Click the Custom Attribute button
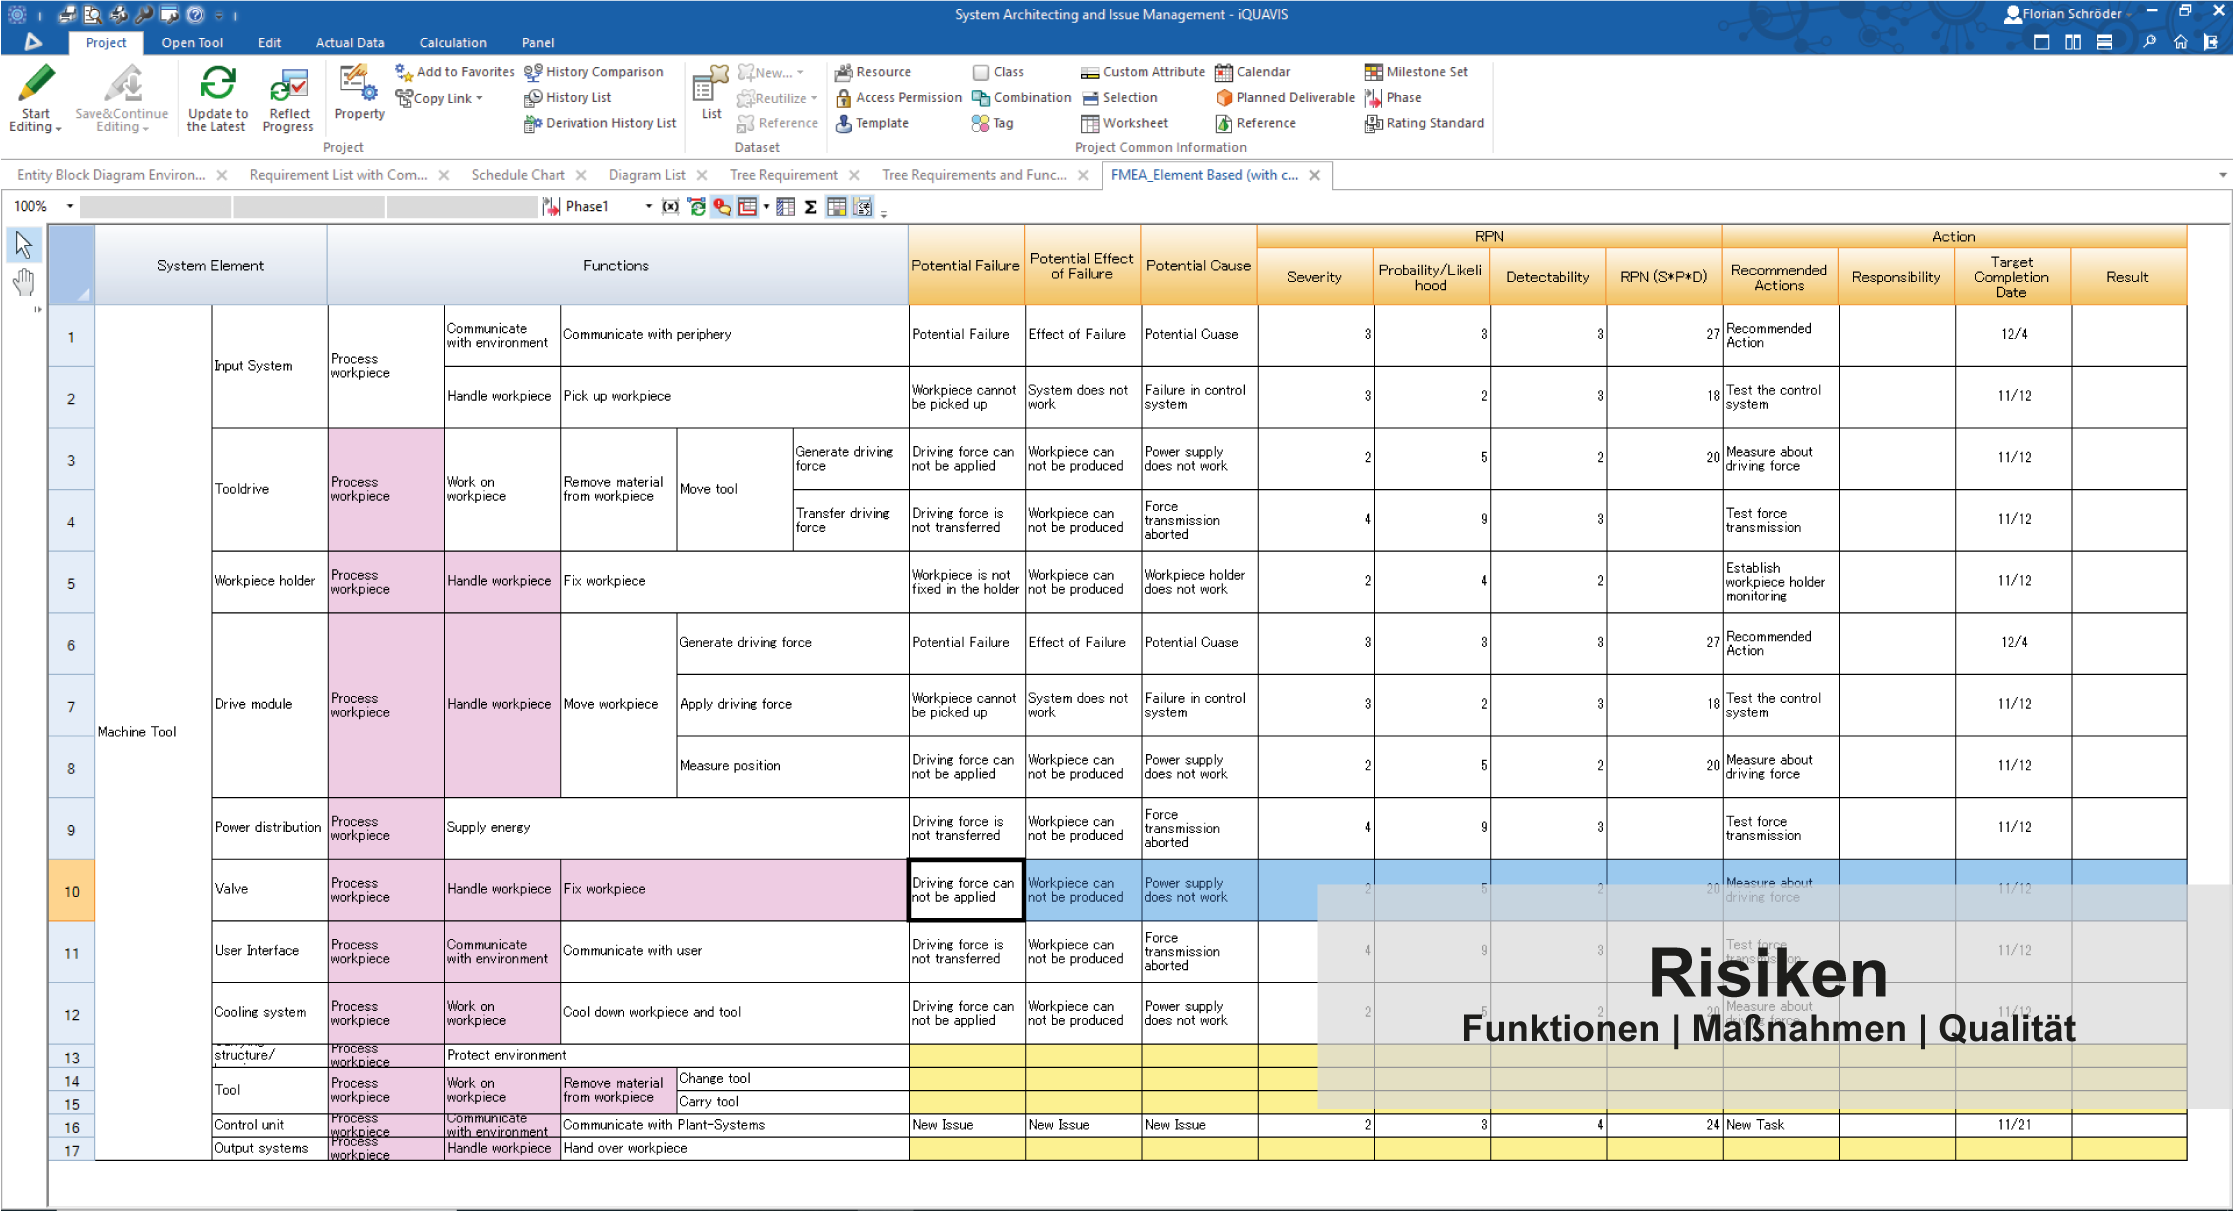The image size is (2233, 1211). (1143, 72)
